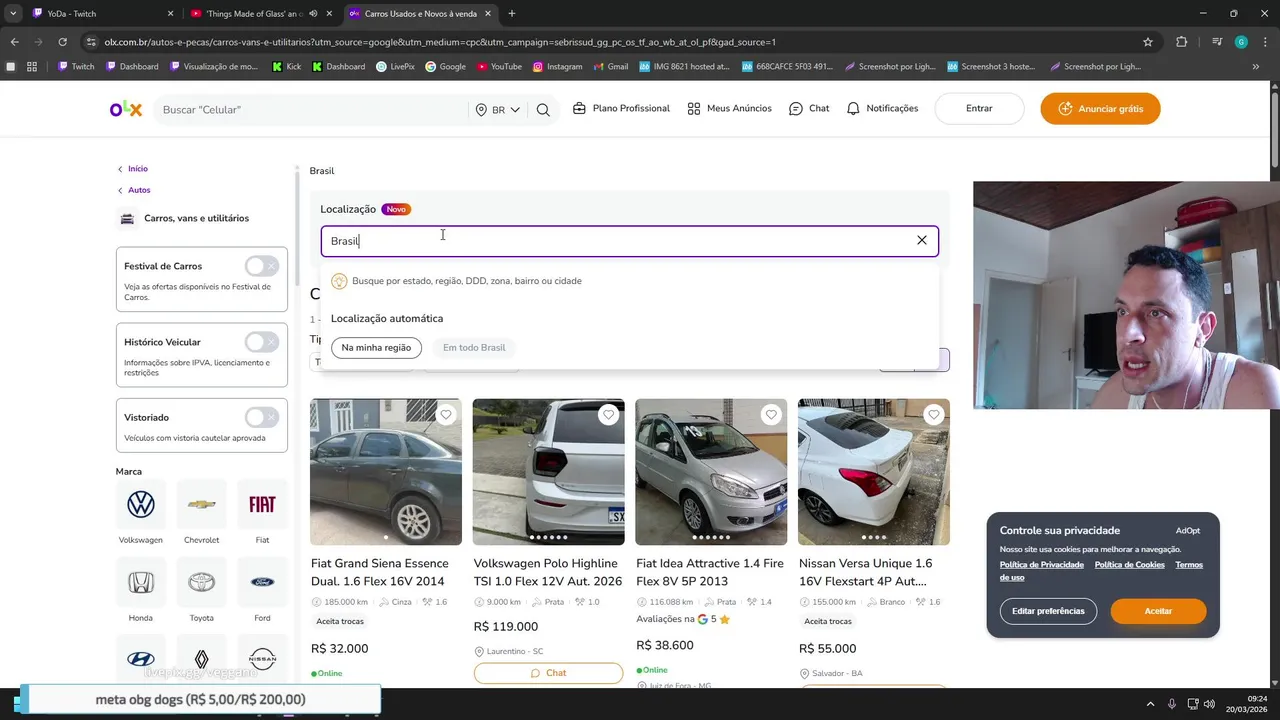Open Volkswagen Polo car photo
Viewport: 1280px width, 720px height.
(x=548, y=472)
